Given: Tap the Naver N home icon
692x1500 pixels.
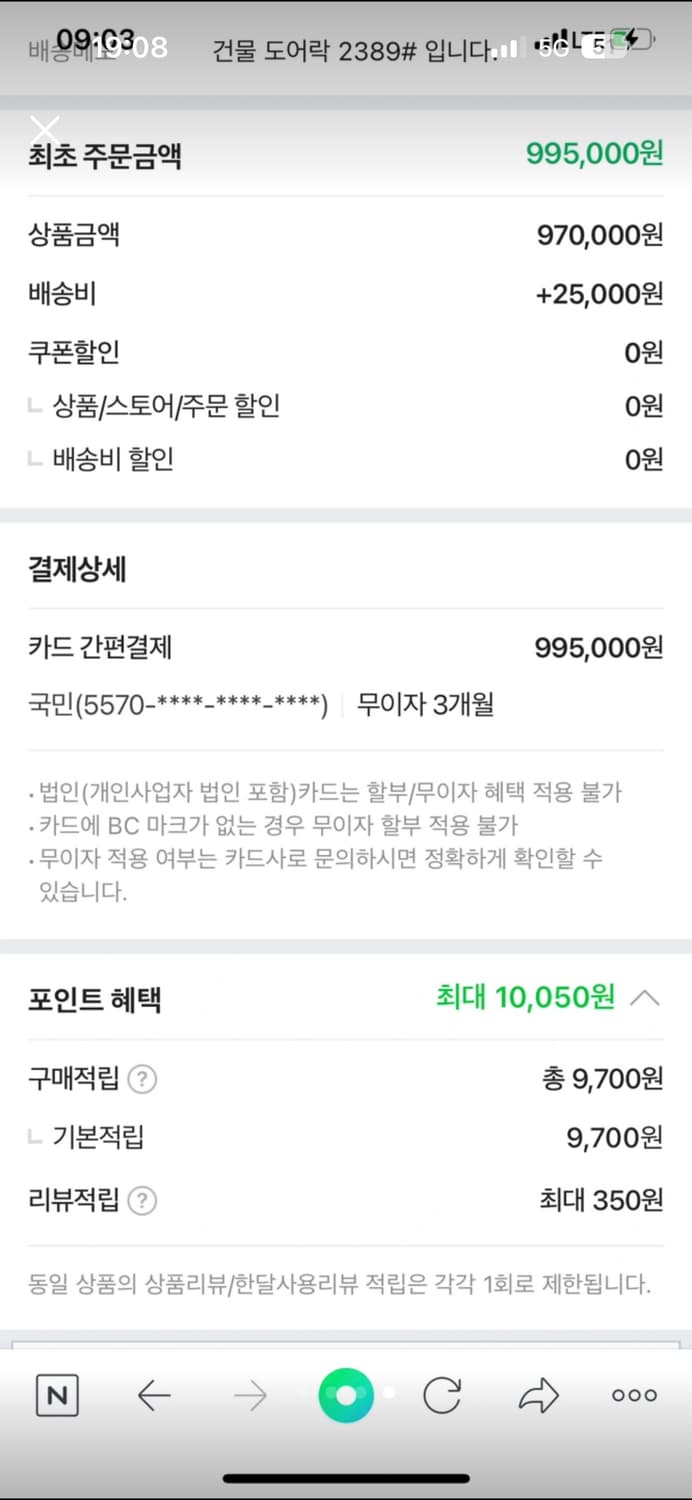Looking at the screenshot, I should click(x=57, y=1395).
